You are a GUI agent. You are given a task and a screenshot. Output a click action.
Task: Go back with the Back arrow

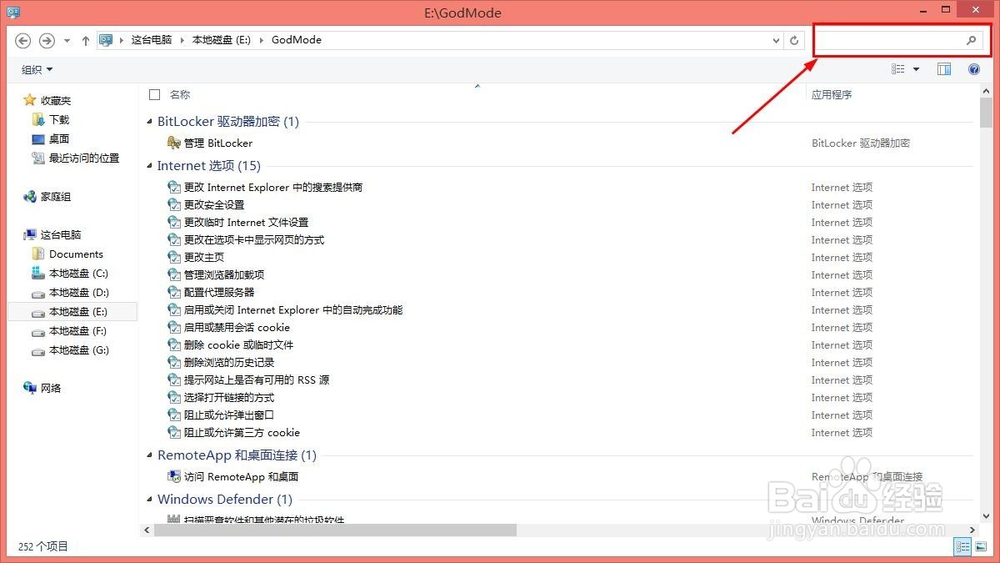[x=23, y=40]
